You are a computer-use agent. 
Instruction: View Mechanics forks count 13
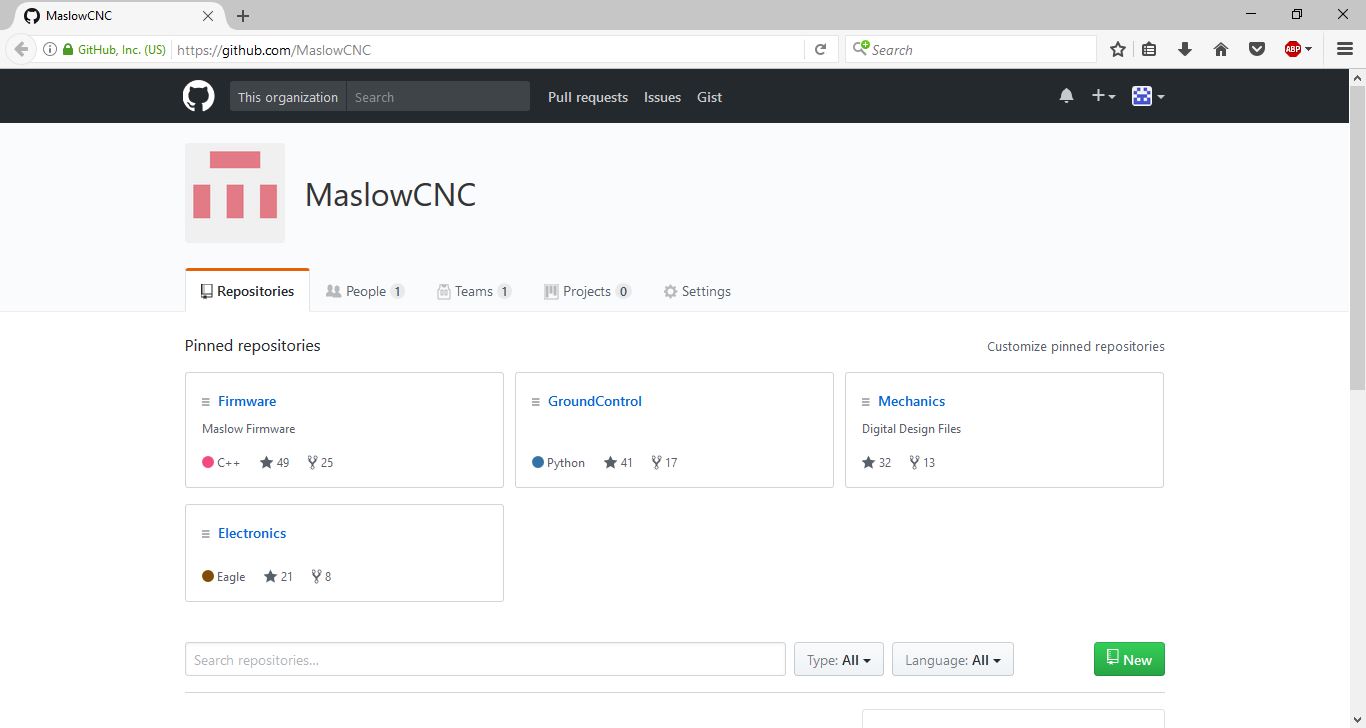pos(922,462)
